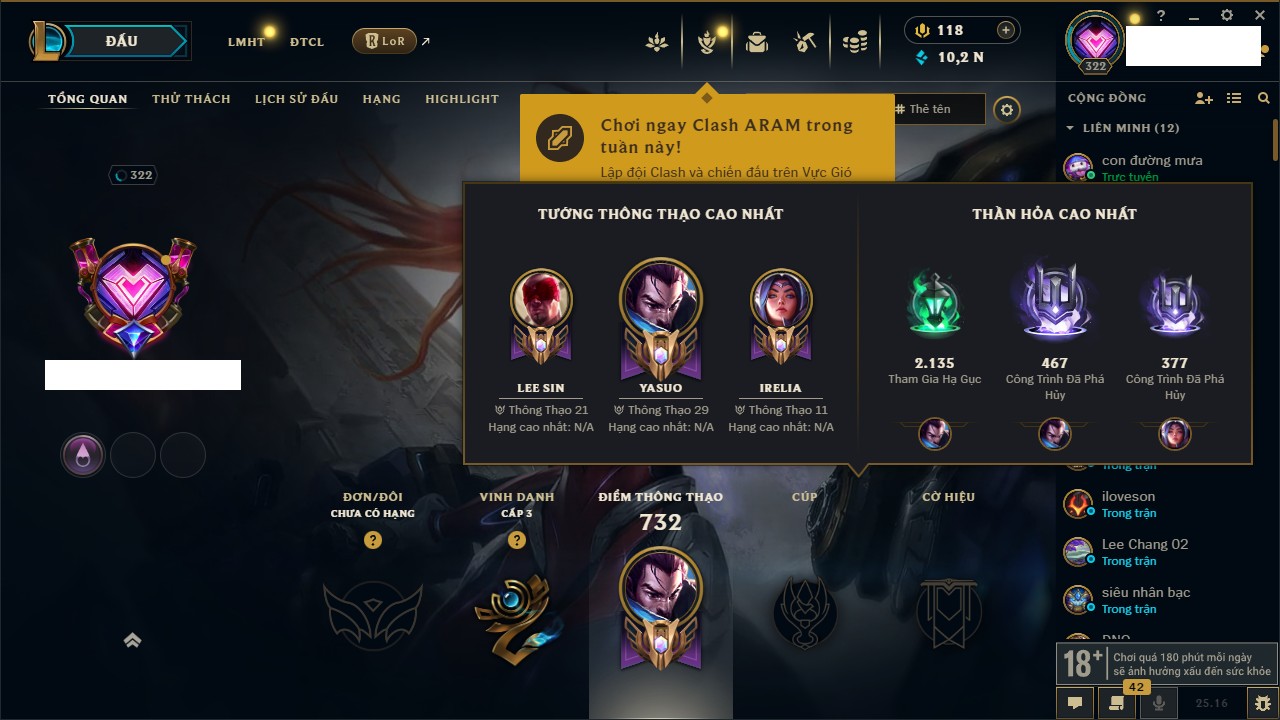The image size is (1280, 720).
Task: Click the plus button to buy RP
Action: pyautogui.click(x=1006, y=30)
